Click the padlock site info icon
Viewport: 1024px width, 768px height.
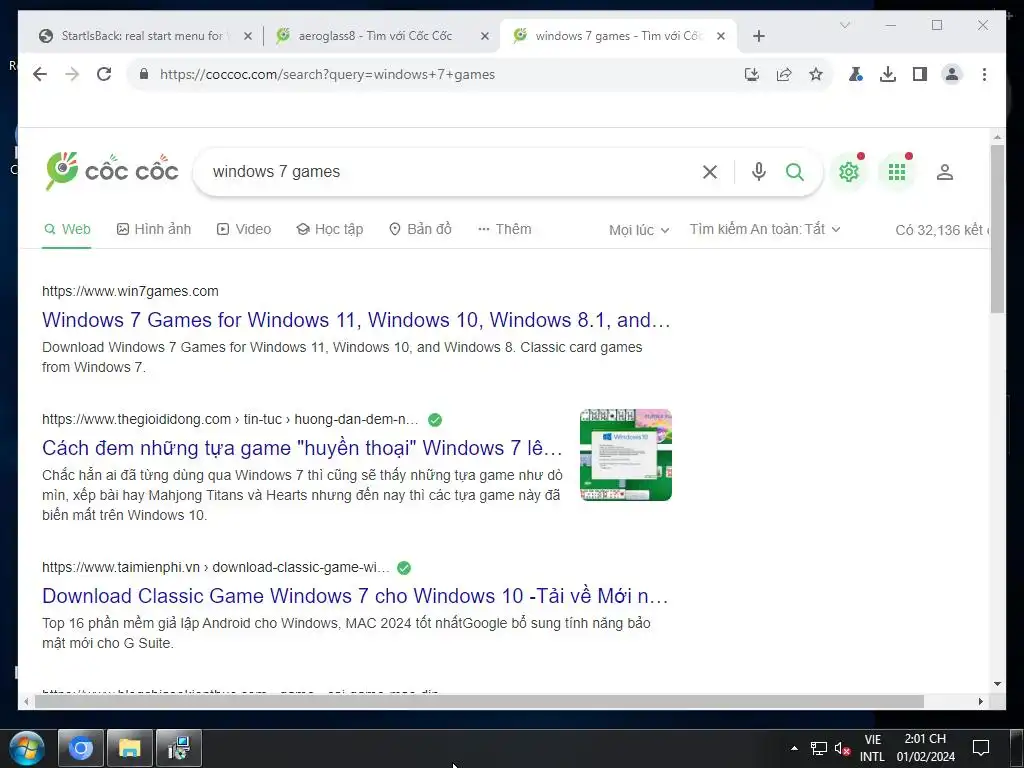point(144,74)
